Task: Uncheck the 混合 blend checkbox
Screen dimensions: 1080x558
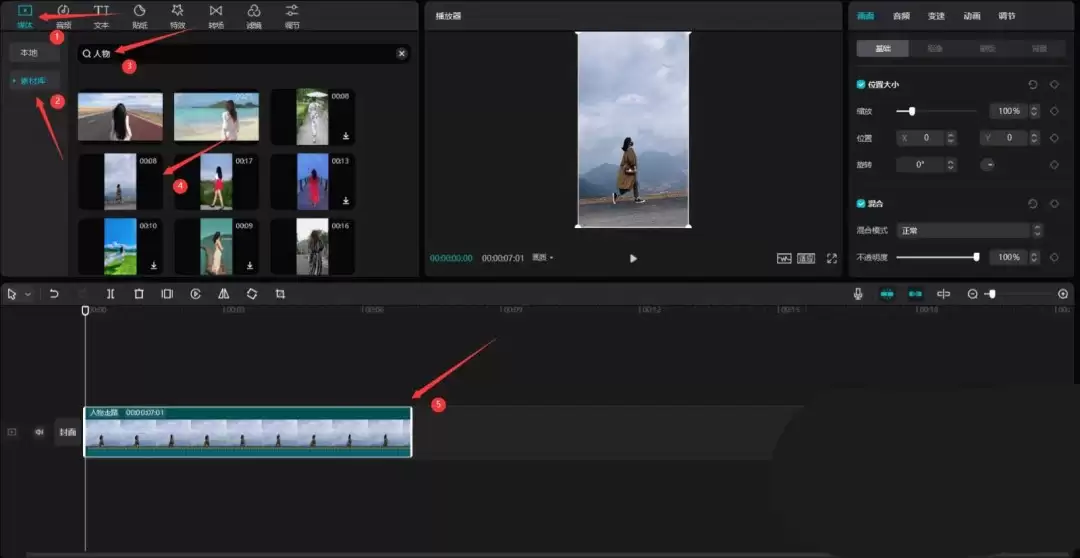Action: coord(861,203)
